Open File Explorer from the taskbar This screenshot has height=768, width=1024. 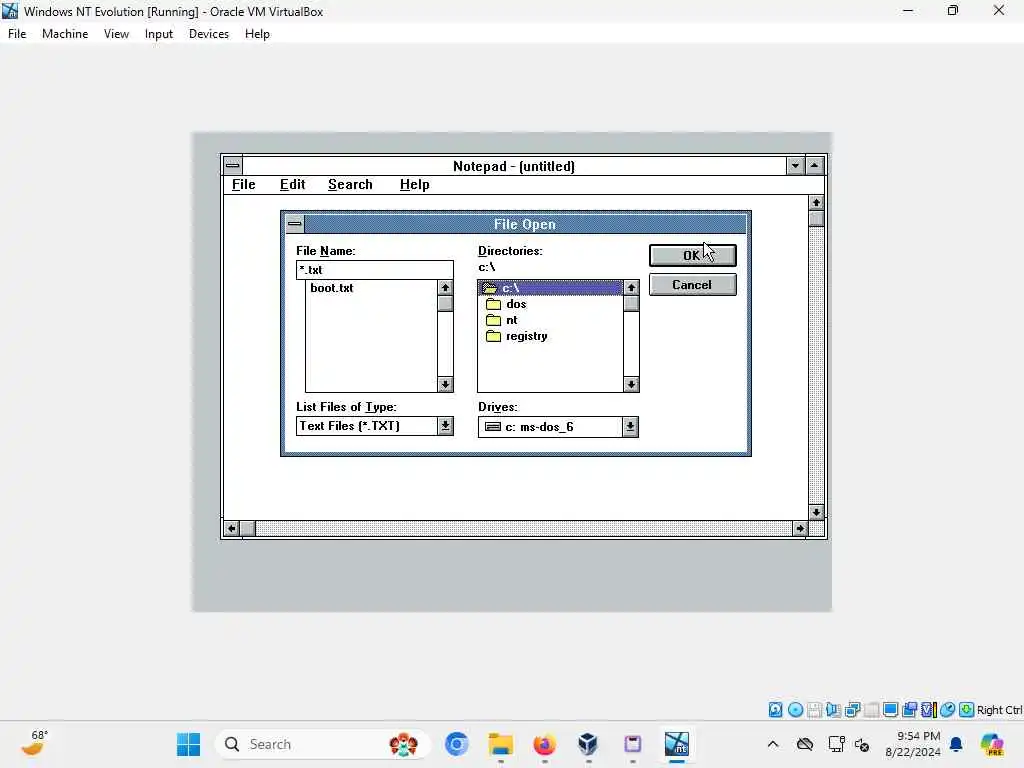coord(501,744)
